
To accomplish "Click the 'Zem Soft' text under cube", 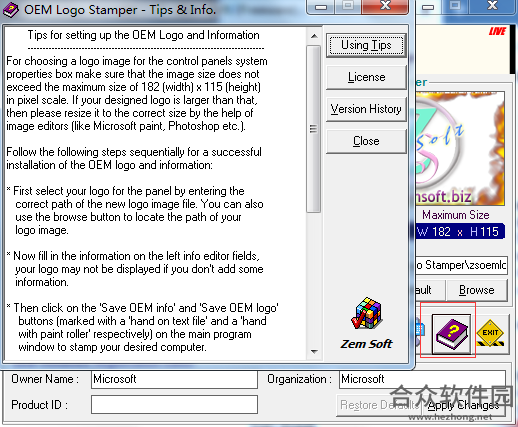I will click(x=366, y=344).
